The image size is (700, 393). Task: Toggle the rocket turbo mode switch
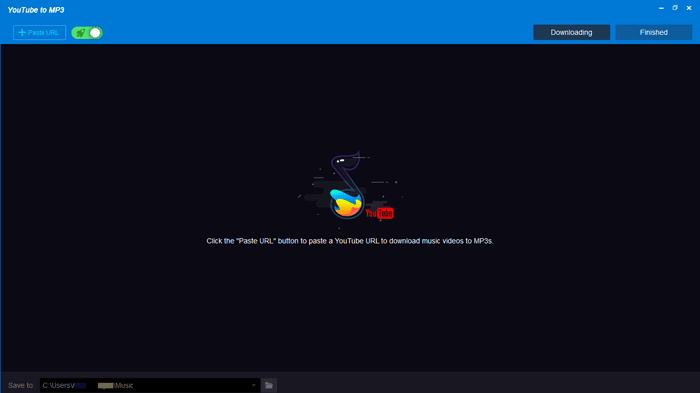point(87,33)
